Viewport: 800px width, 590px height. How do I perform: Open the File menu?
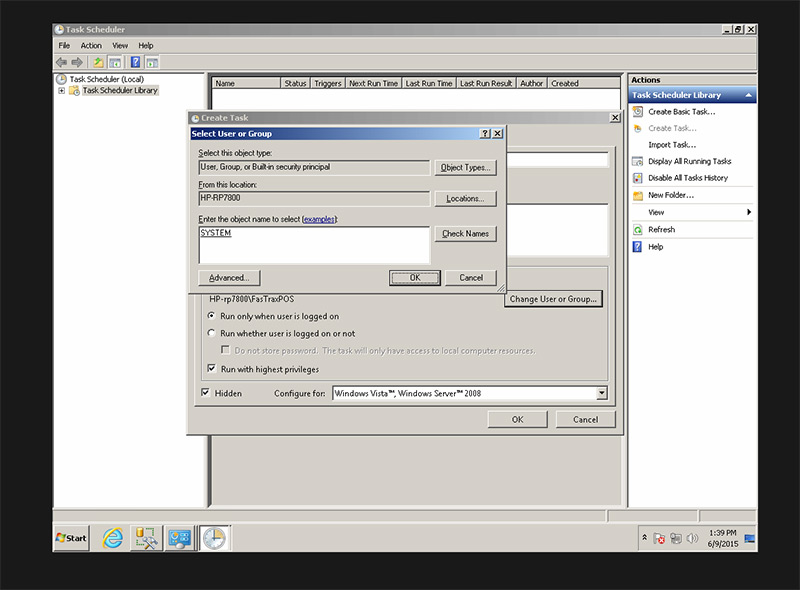64,45
